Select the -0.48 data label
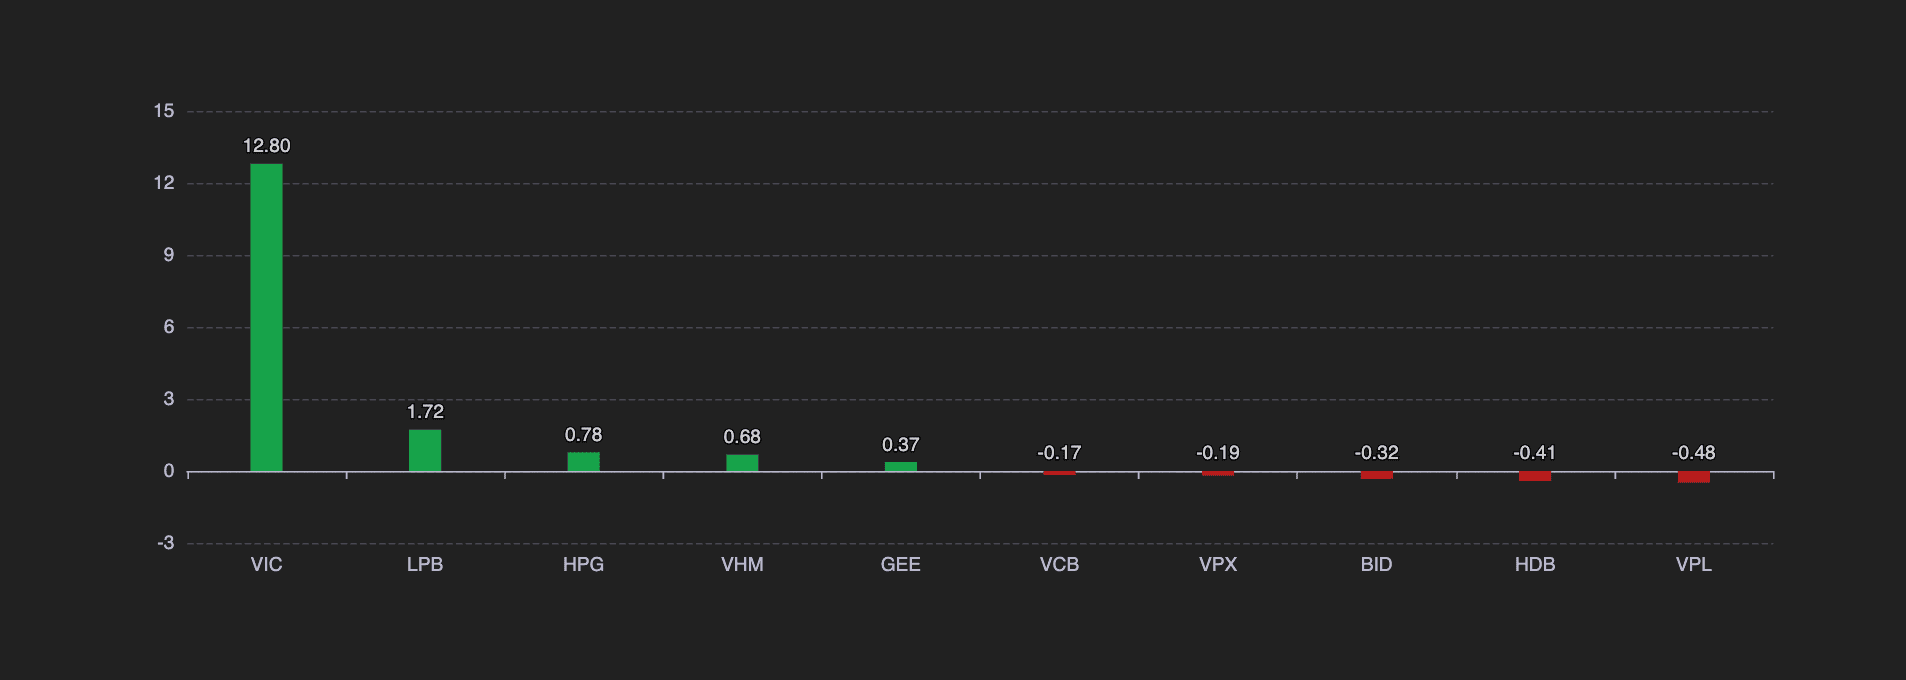The width and height of the screenshot is (1906, 680). [1694, 453]
